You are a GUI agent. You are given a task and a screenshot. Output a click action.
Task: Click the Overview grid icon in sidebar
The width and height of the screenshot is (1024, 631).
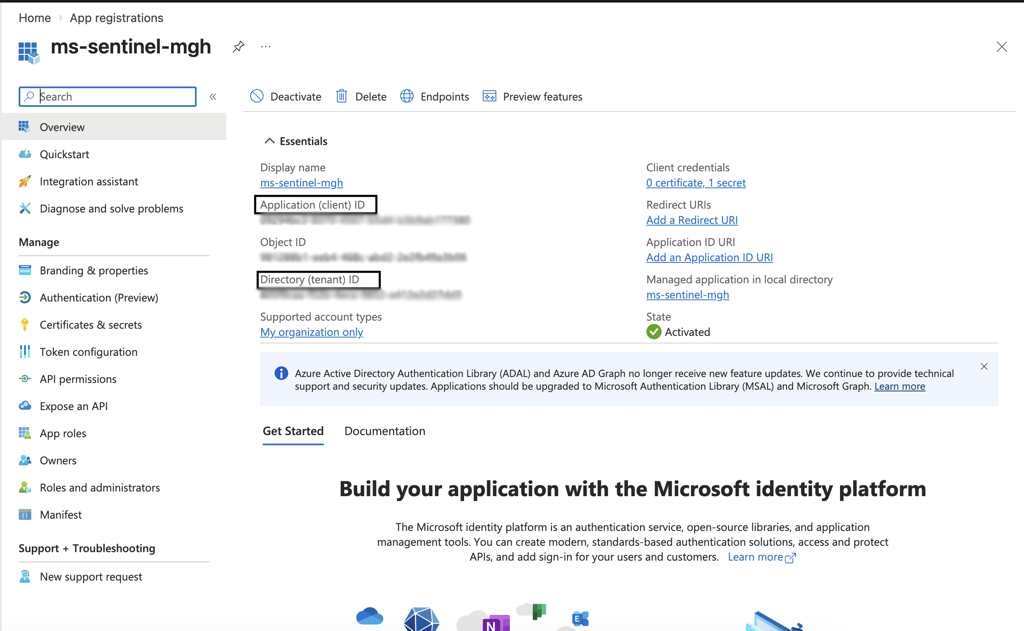coord(25,127)
